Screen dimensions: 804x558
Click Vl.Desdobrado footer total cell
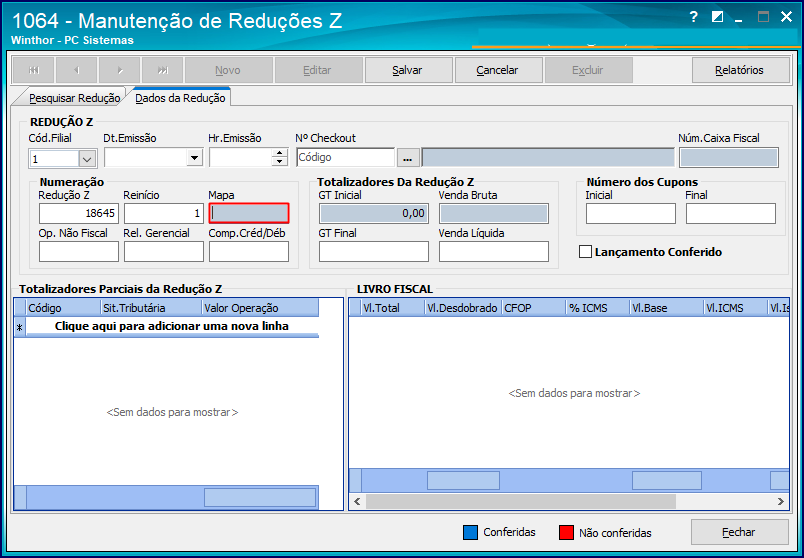tap(464, 481)
